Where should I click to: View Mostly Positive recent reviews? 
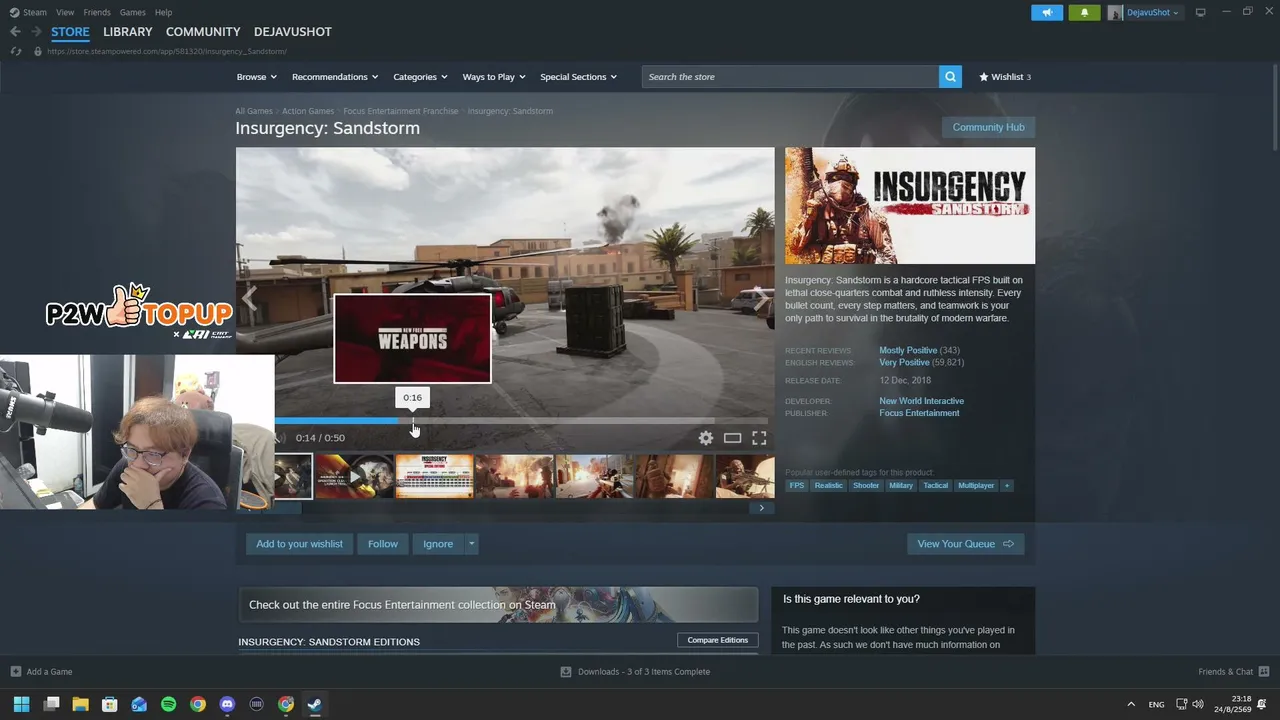tap(908, 351)
